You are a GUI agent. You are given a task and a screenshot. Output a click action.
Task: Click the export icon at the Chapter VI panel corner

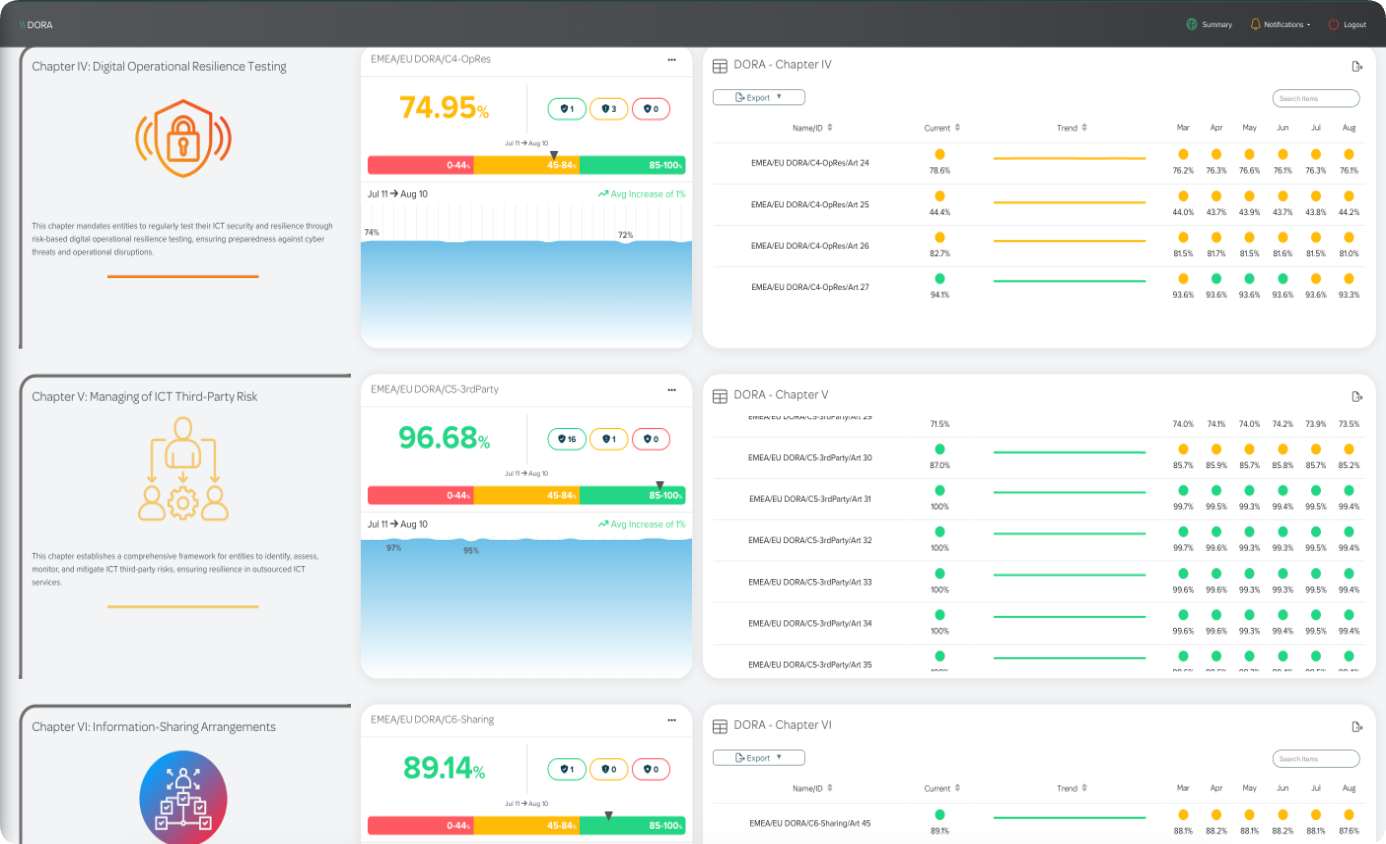click(1357, 726)
